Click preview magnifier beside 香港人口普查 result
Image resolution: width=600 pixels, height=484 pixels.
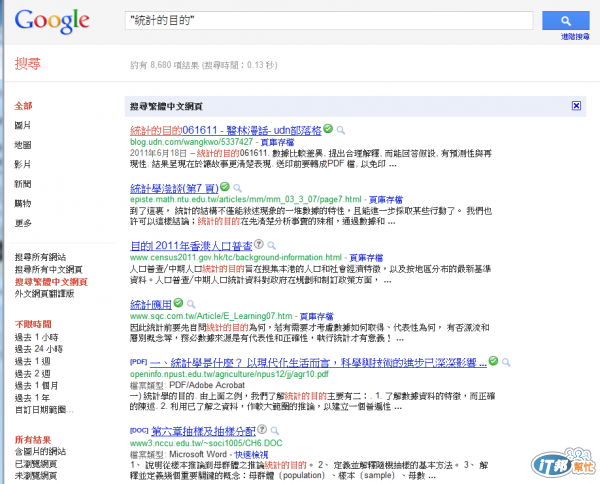tap(271, 246)
